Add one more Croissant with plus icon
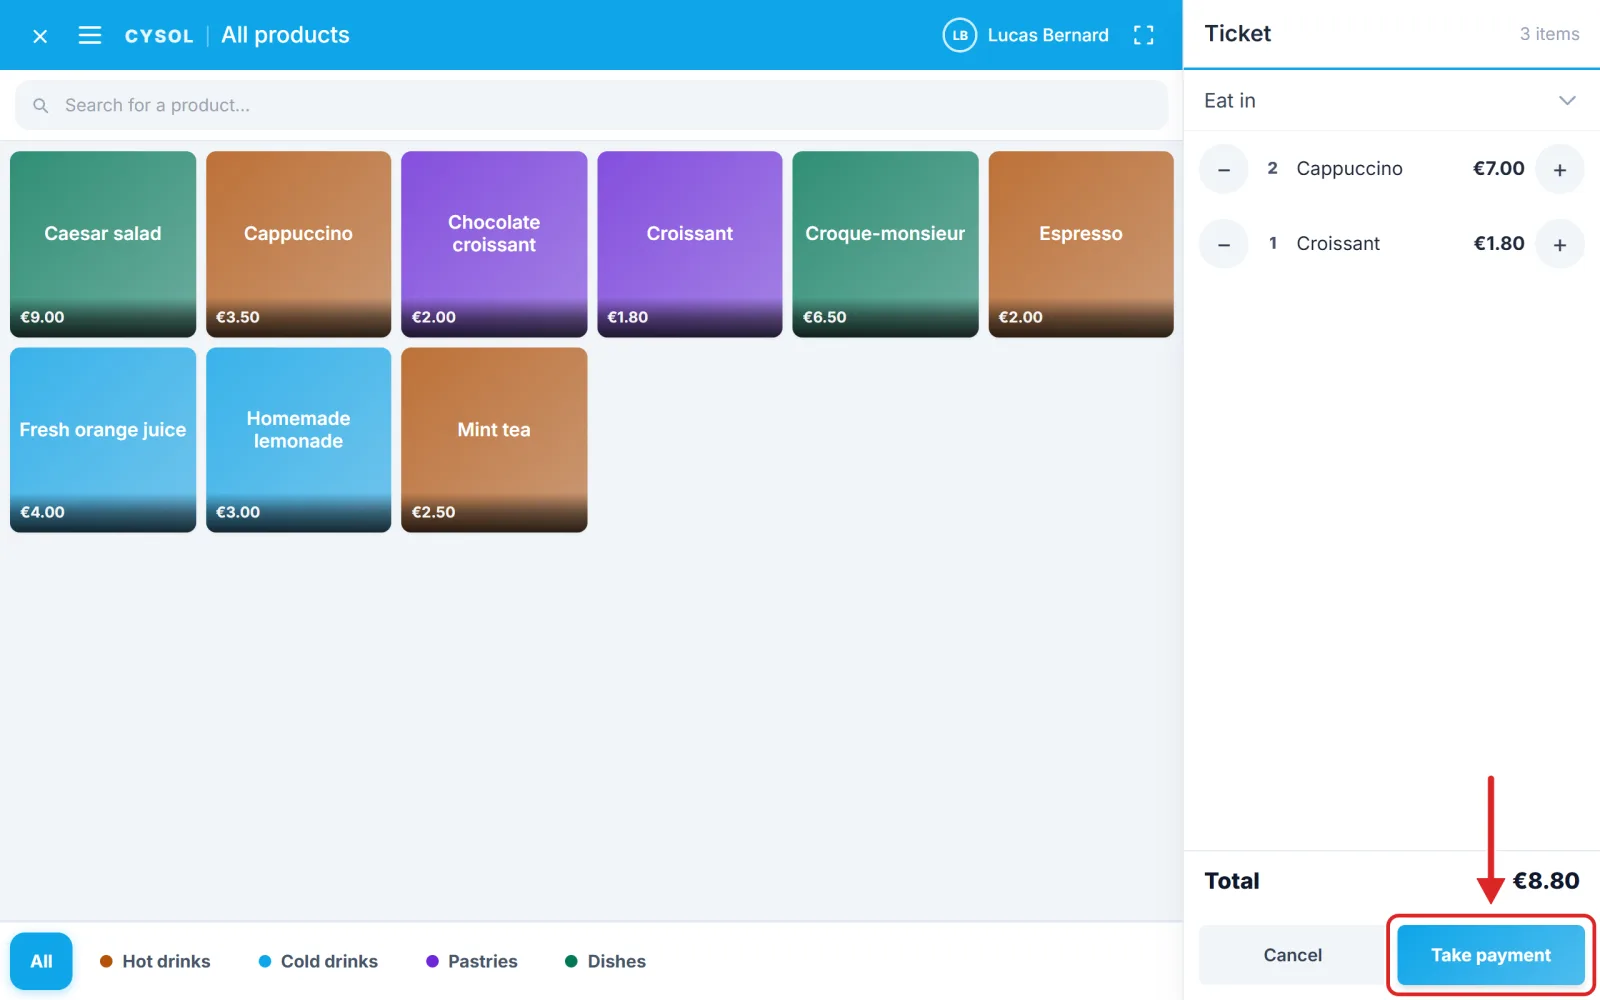This screenshot has height=1000, width=1600. pyautogui.click(x=1559, y=244)
